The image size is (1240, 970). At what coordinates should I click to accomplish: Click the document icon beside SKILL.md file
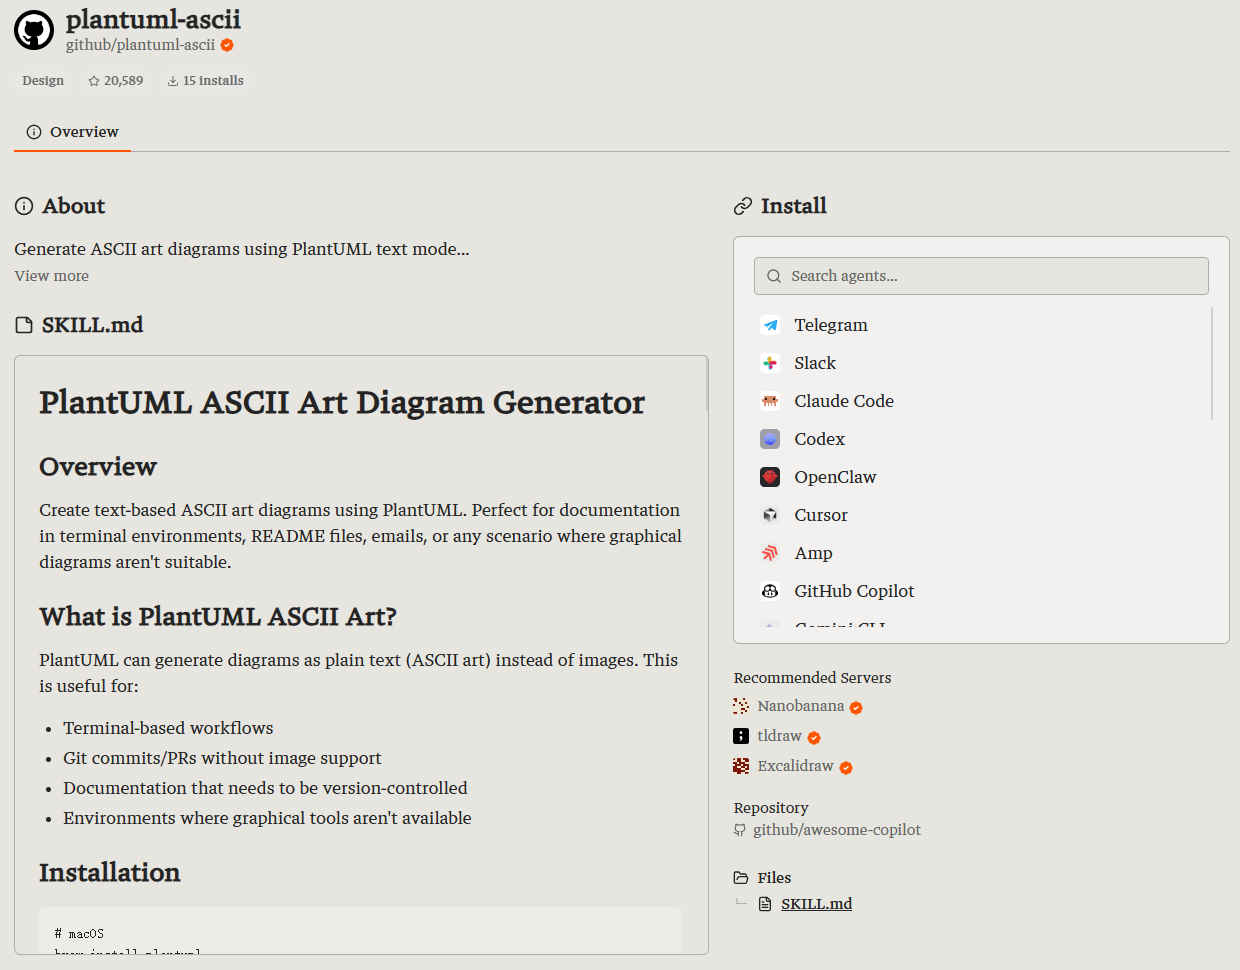click(x=765, y=904)
